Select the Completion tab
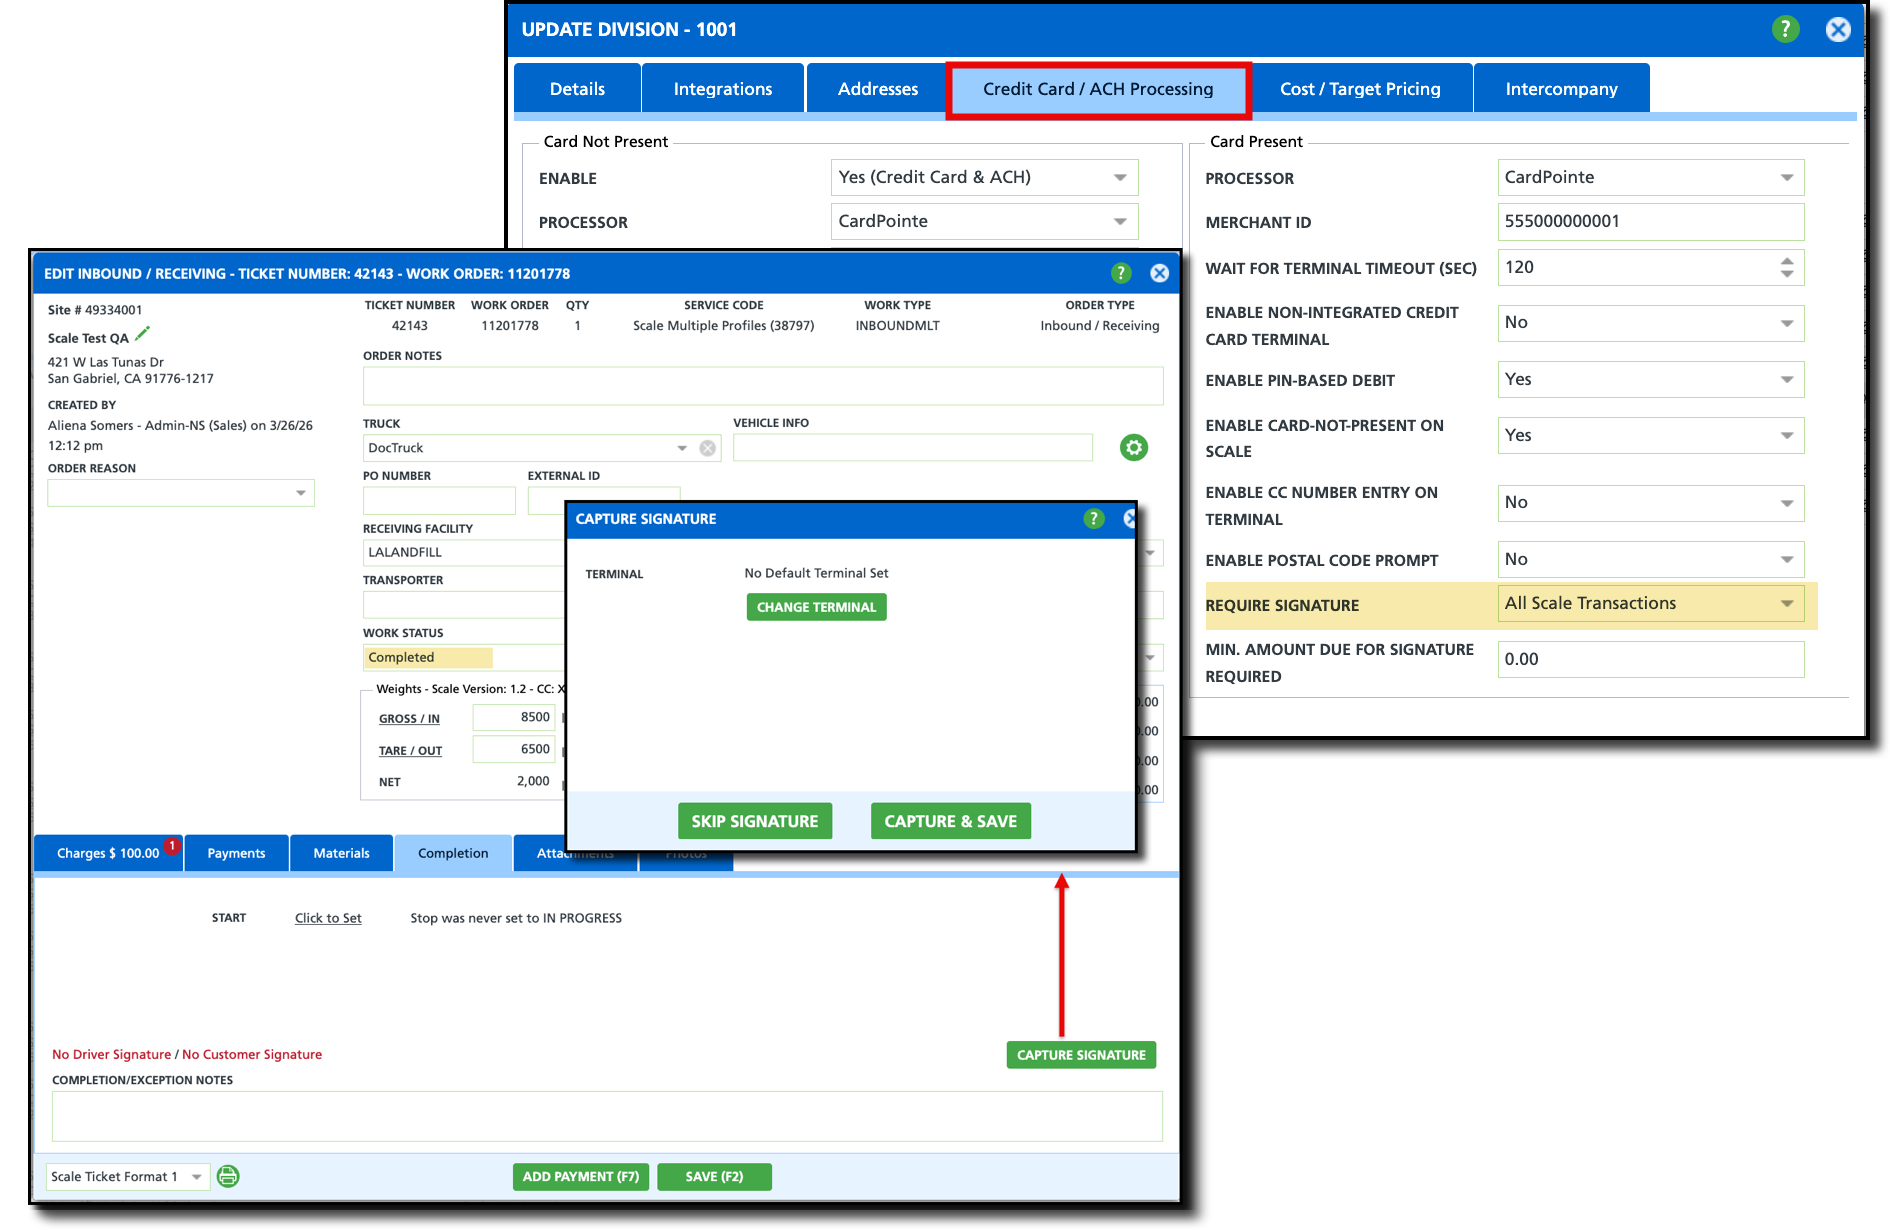 click(453, 853)
